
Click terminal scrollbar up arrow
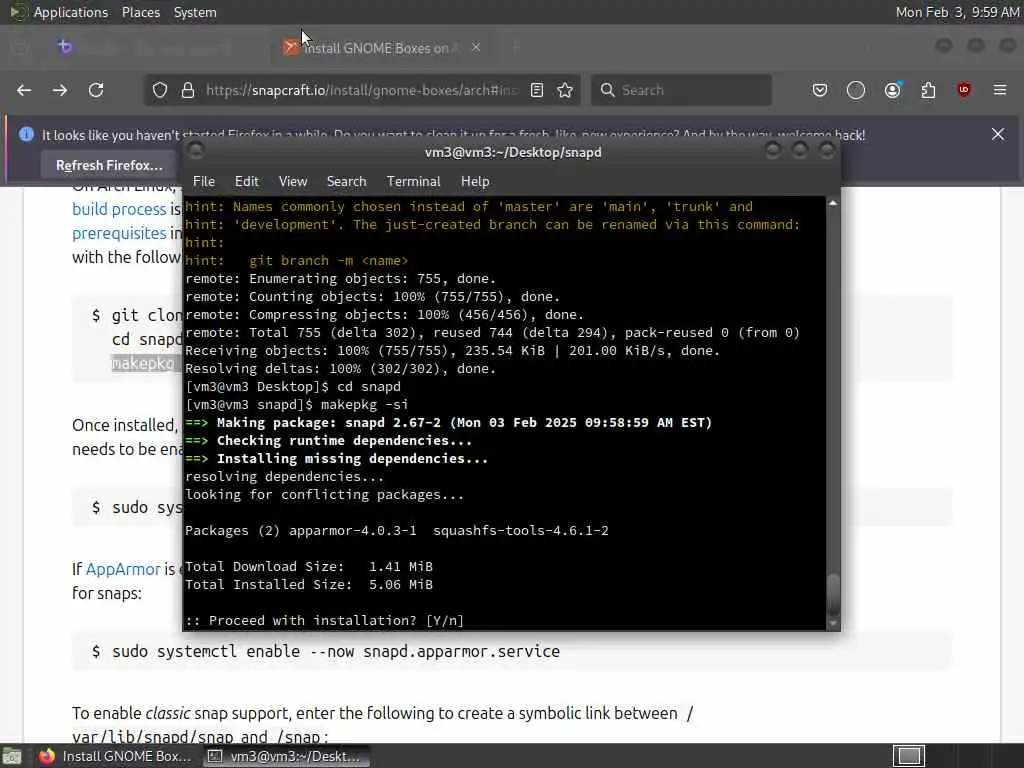coord(833,204)
